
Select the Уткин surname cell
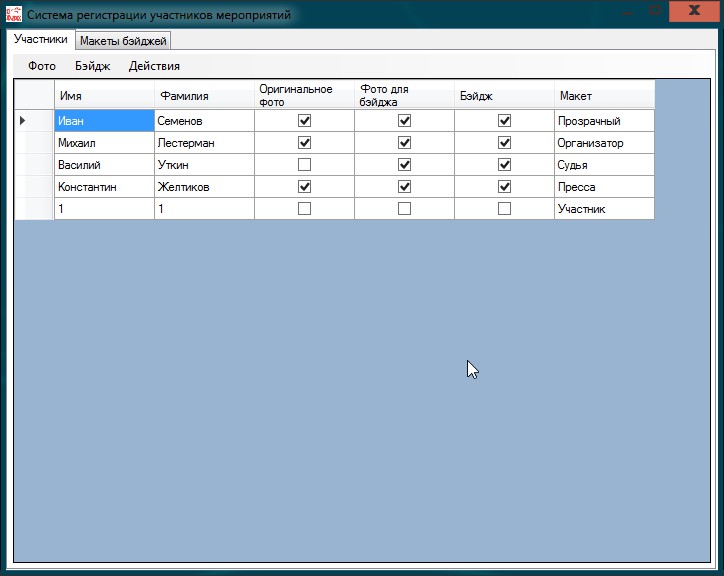point(205,164)
